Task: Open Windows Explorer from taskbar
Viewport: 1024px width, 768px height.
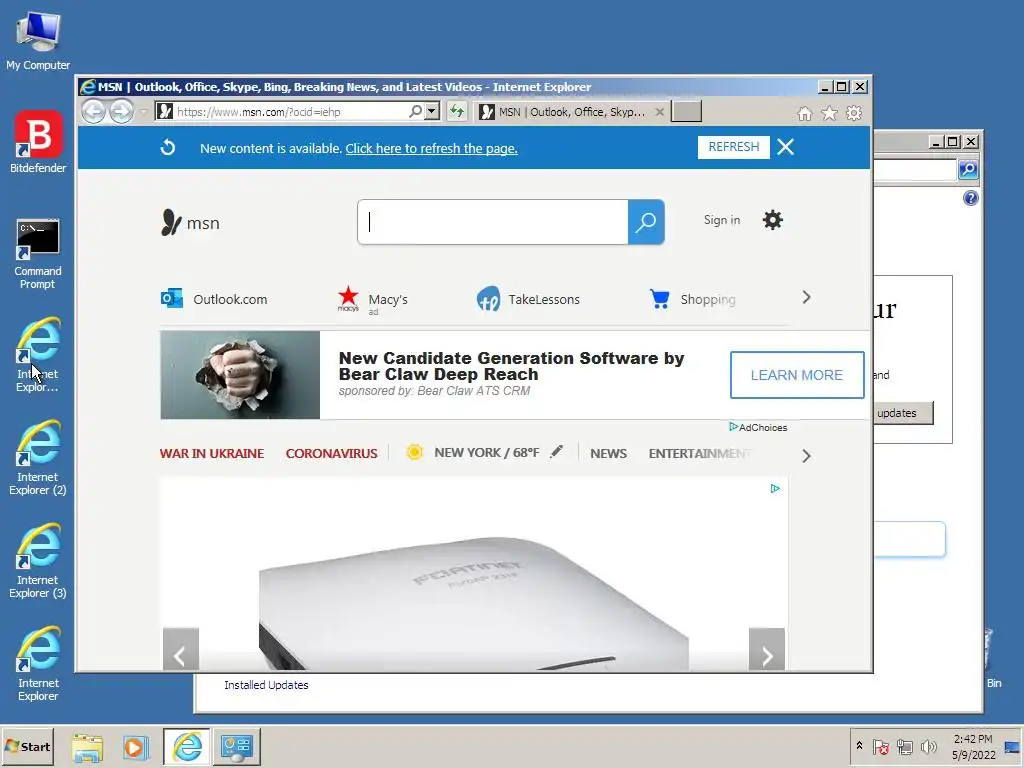Action: pos(87,746)
